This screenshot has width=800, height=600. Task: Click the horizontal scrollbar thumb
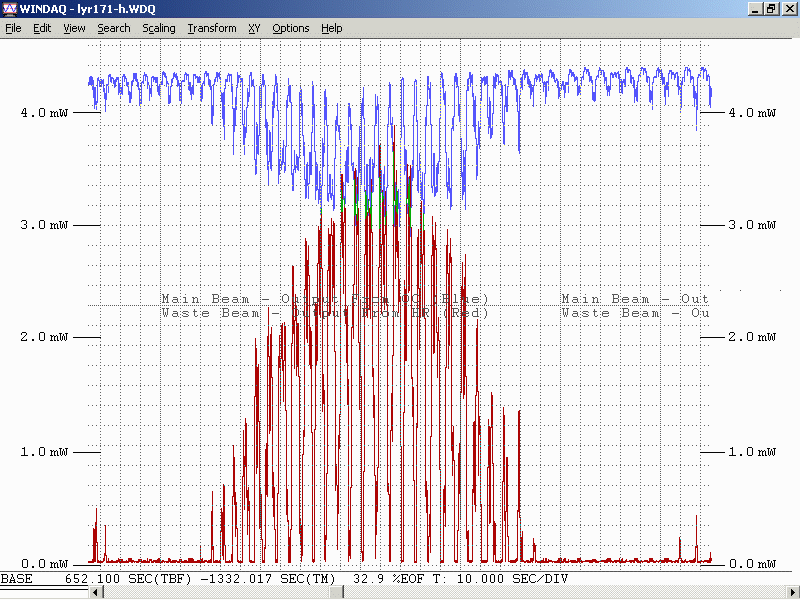point(337,592)
